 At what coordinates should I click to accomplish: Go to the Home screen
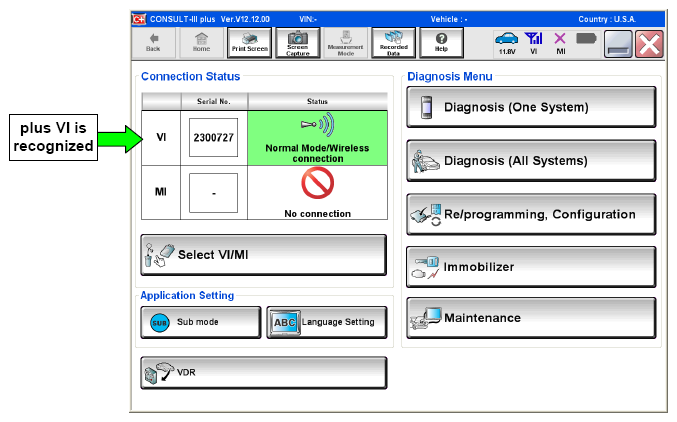[x=201, y=43]
